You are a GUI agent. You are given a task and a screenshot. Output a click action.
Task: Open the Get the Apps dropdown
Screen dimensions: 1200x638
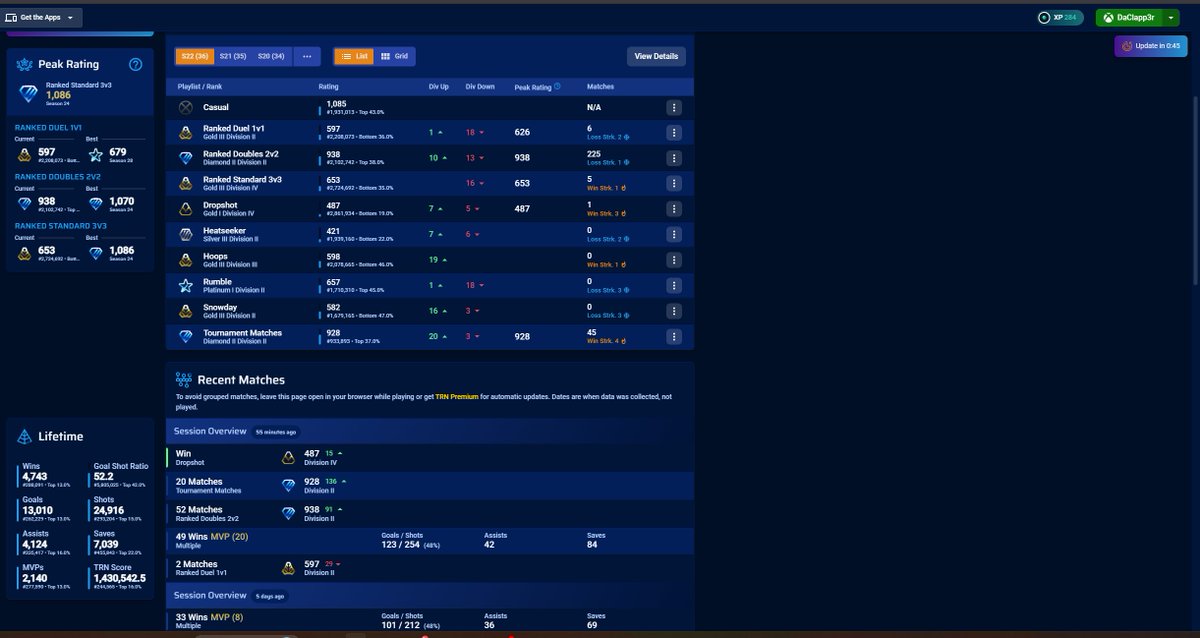pyautogui.click(x=41, y=17)
